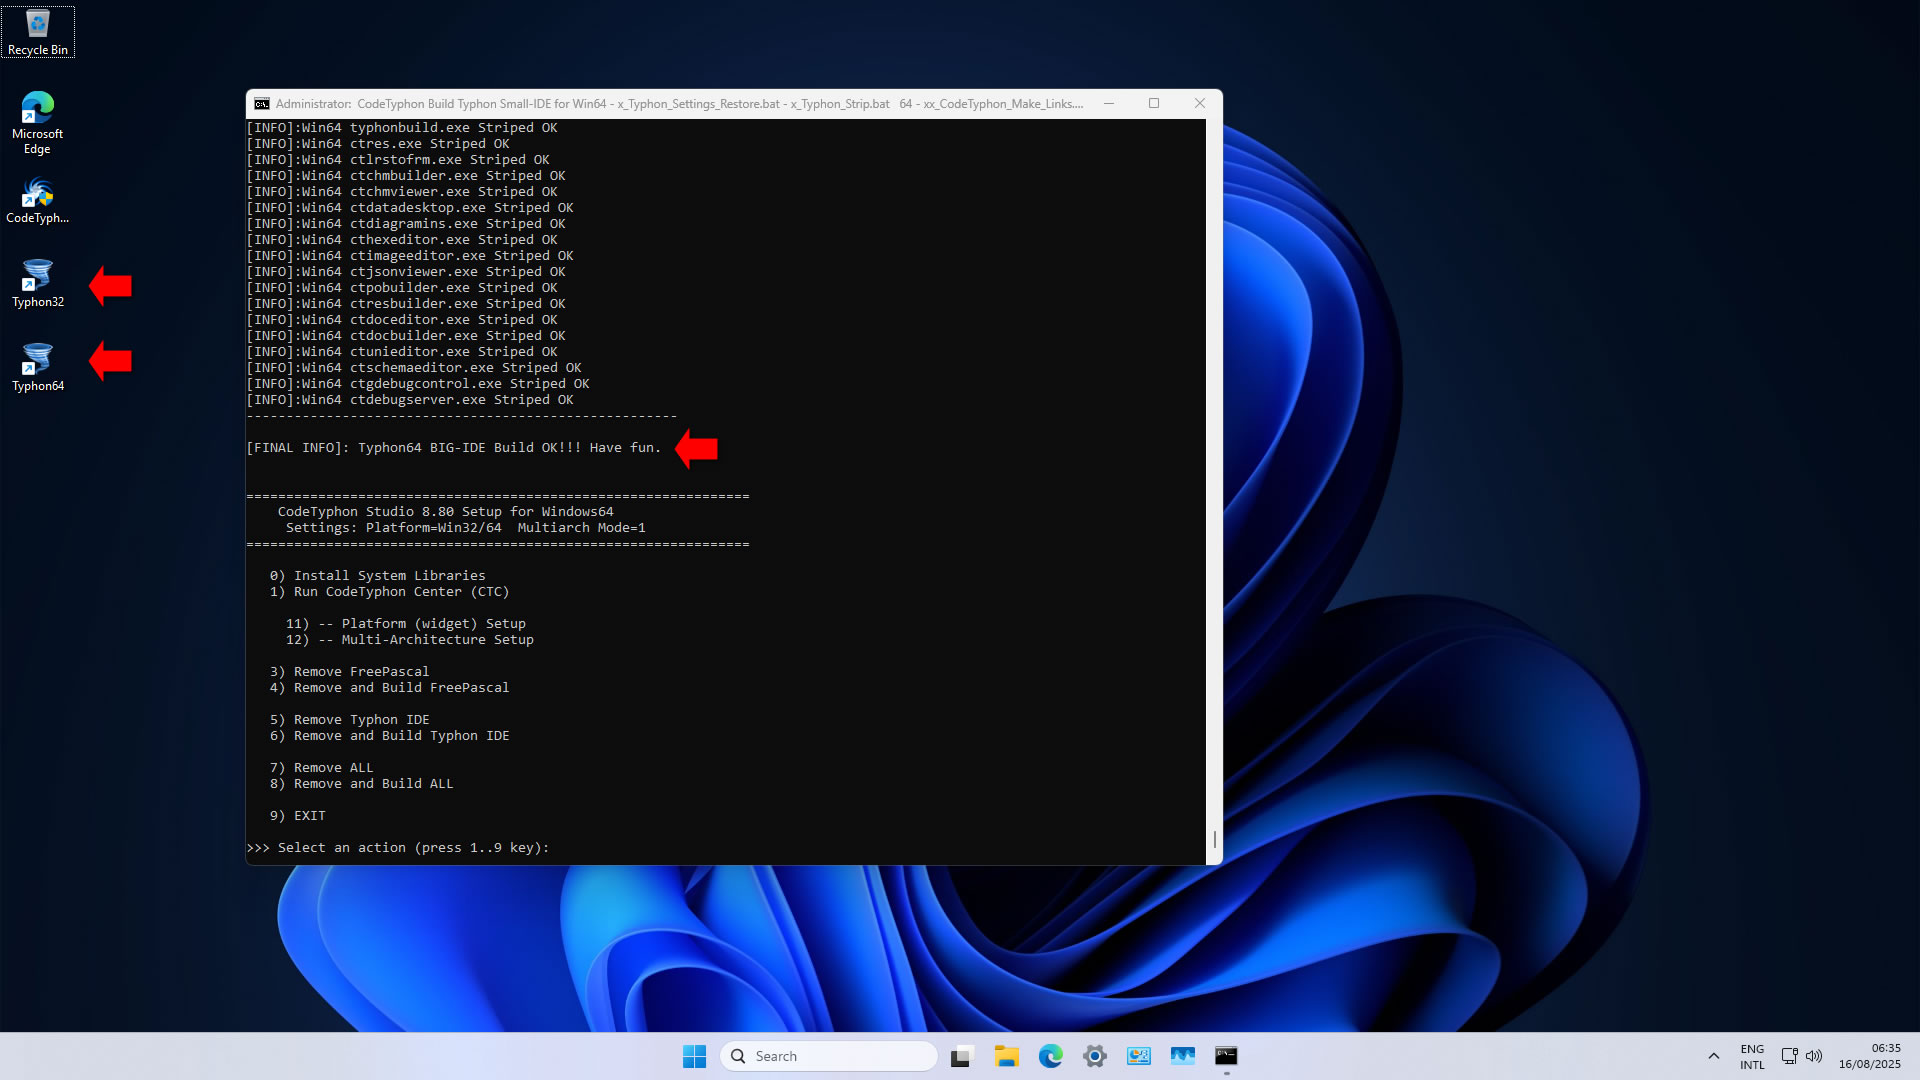The image size is (1920, 1080).
Task: Launch Microsoft Edge from the taskbar
Action: pyautogui.click(x=1050, y=1056)
